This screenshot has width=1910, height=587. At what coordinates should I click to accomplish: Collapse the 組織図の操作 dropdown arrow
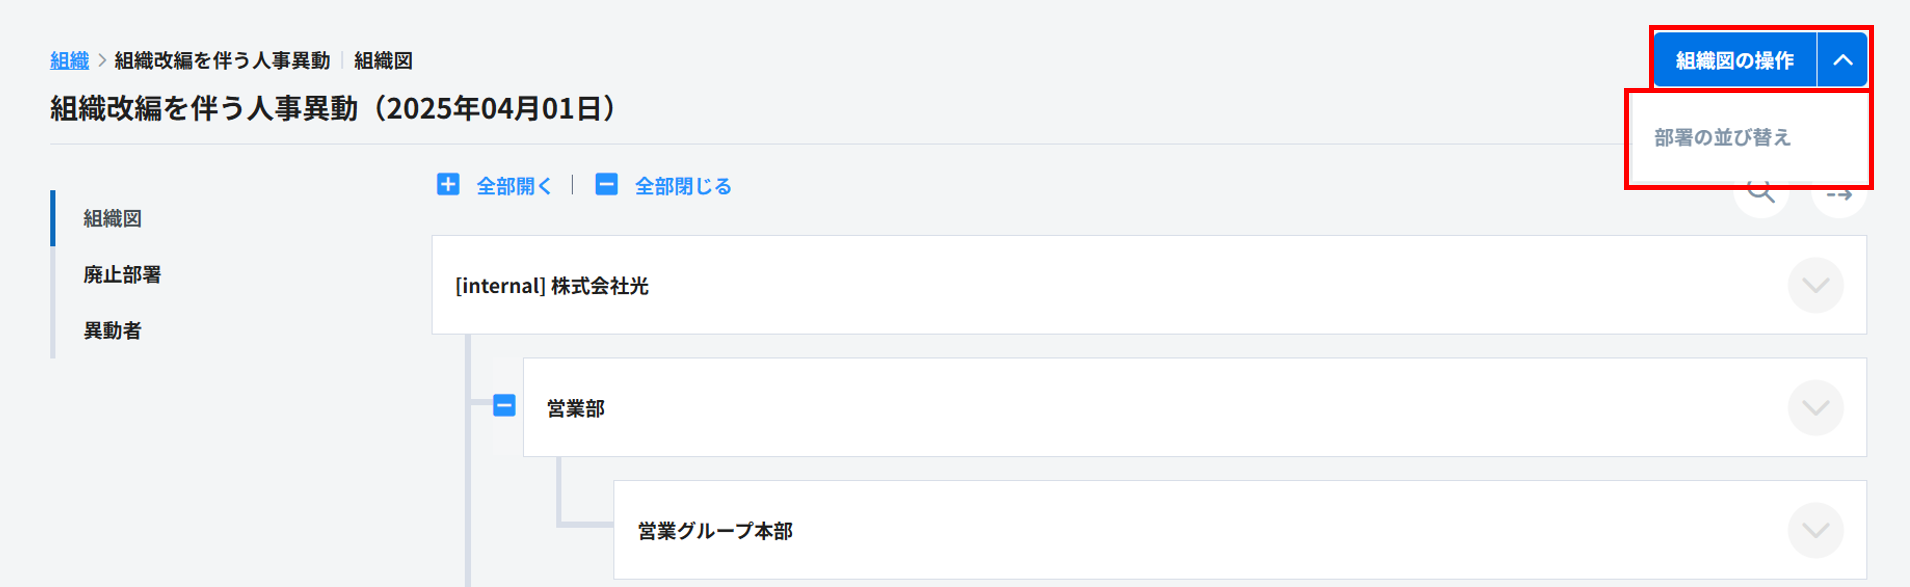tap(1842, 61)
